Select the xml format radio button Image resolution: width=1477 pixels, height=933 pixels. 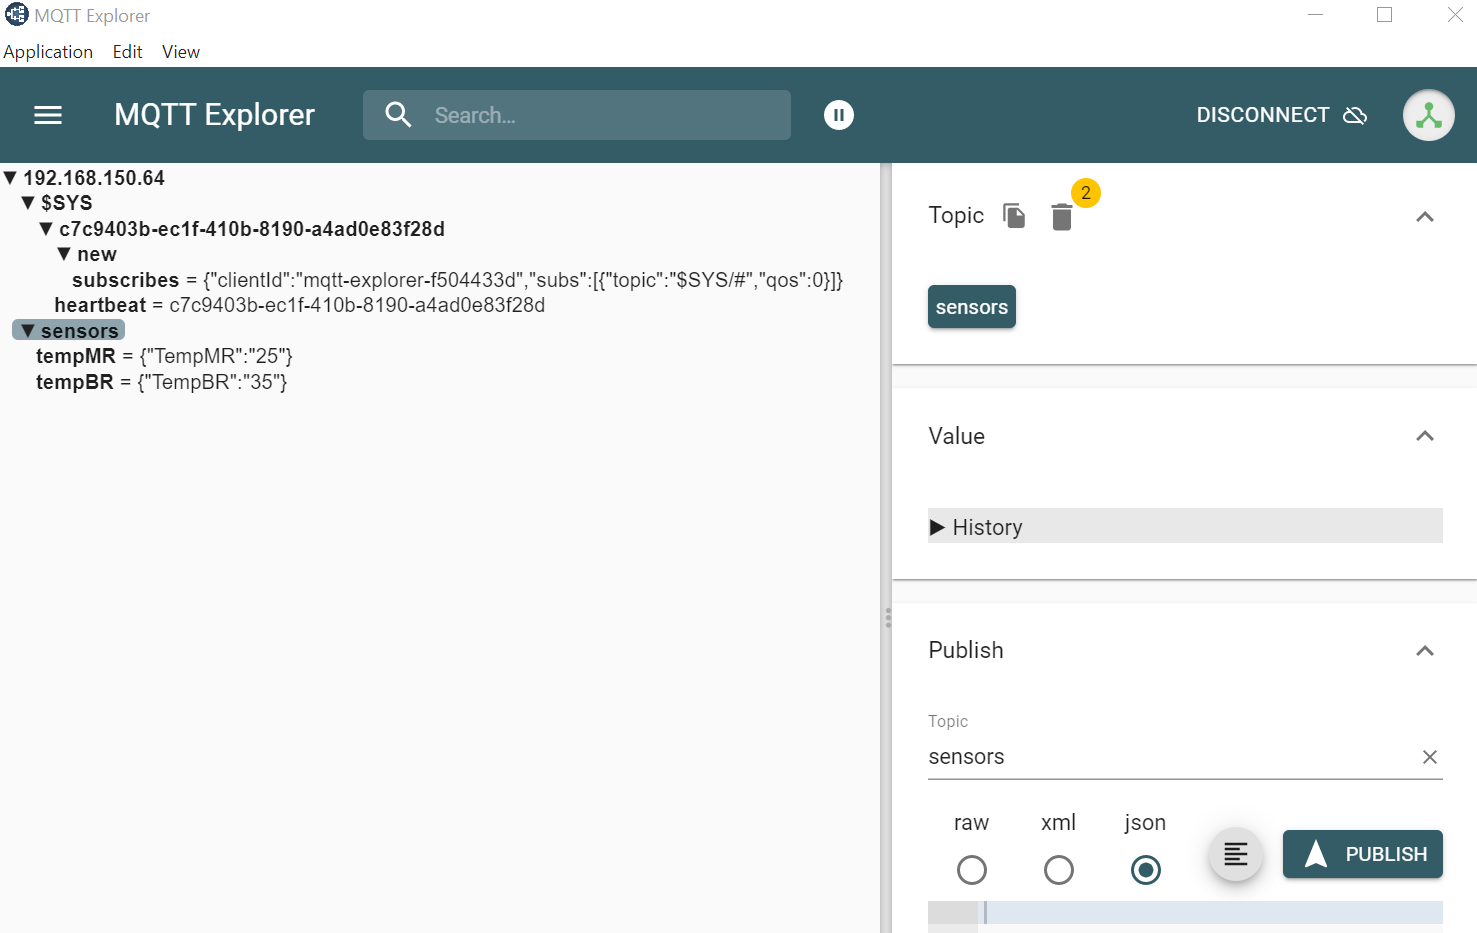coord(1059,870)
